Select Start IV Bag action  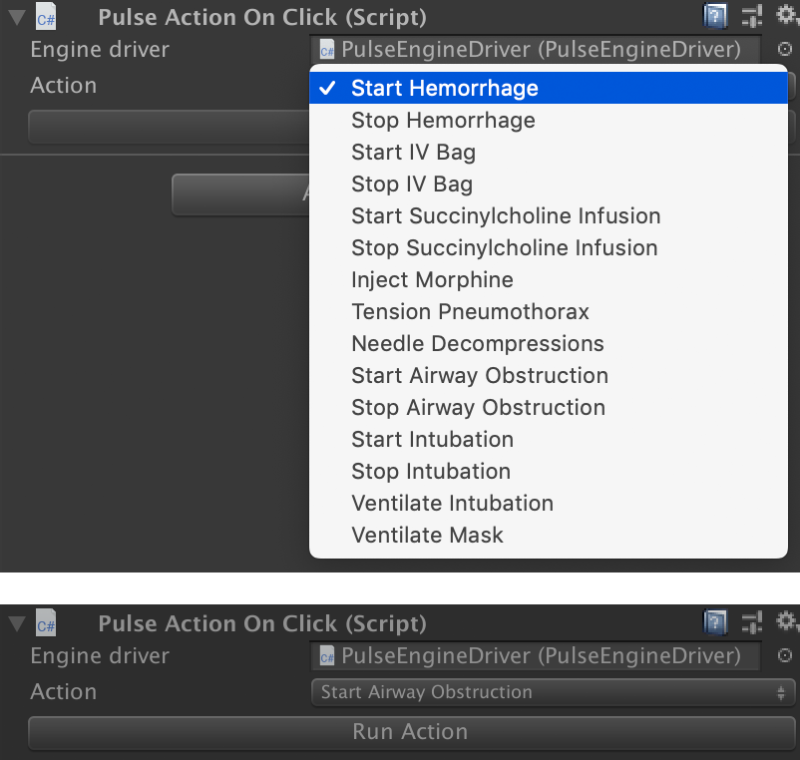(x=413, y=152)
